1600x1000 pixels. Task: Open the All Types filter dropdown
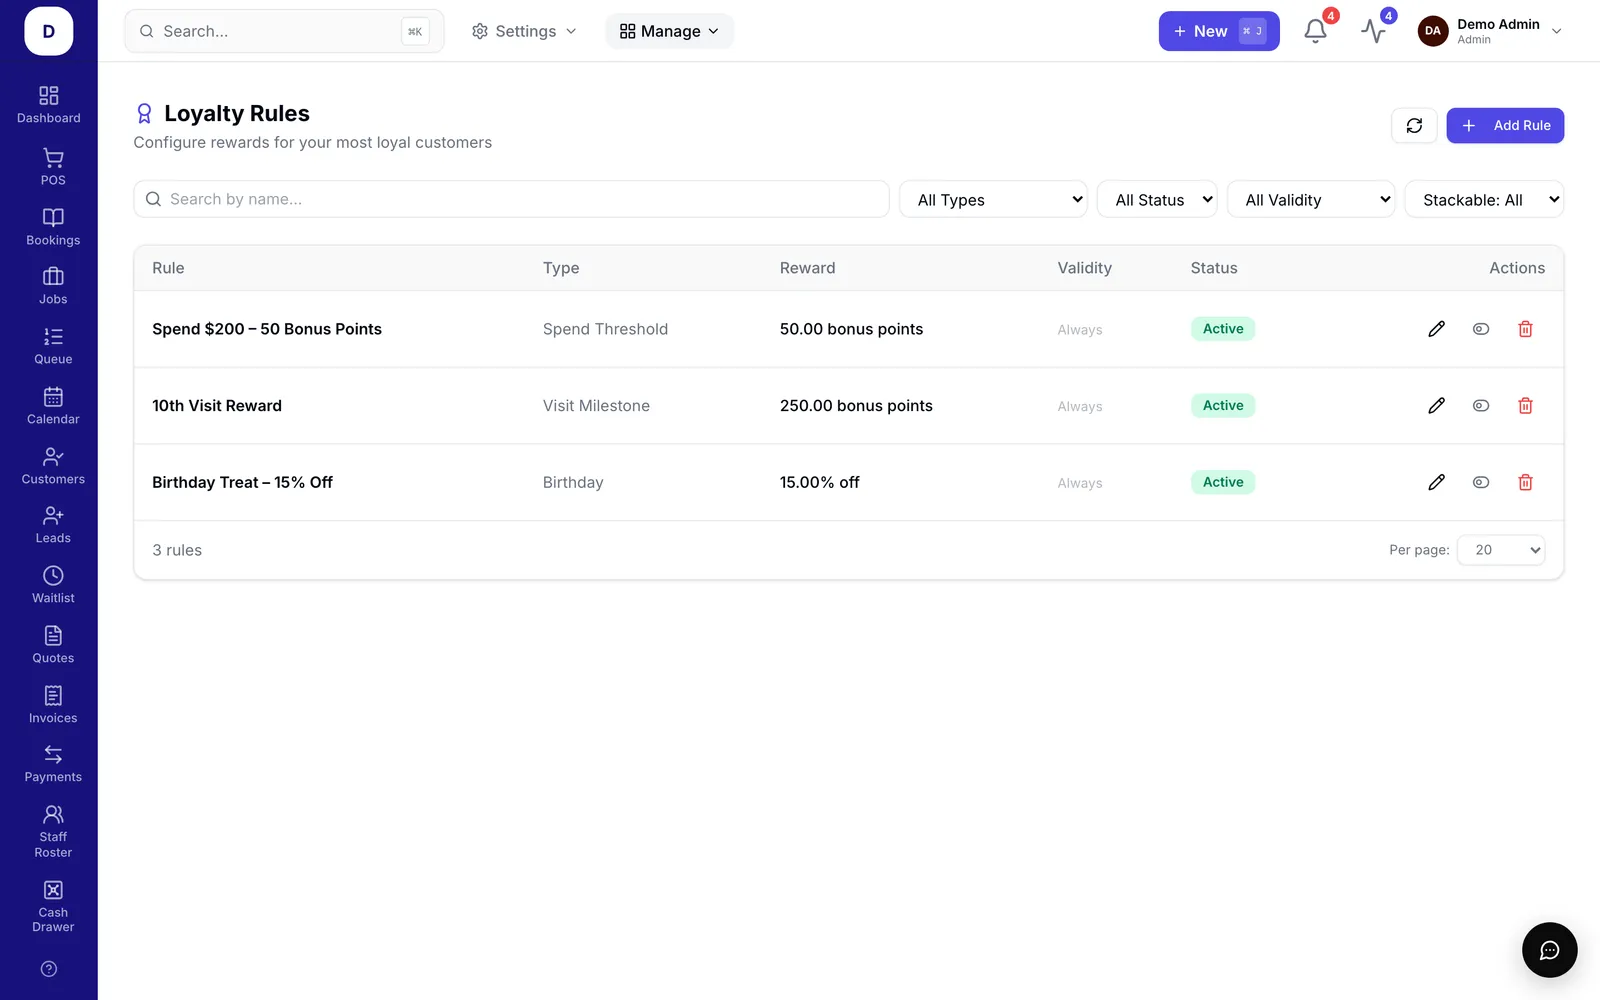click(x=994, y=199)
